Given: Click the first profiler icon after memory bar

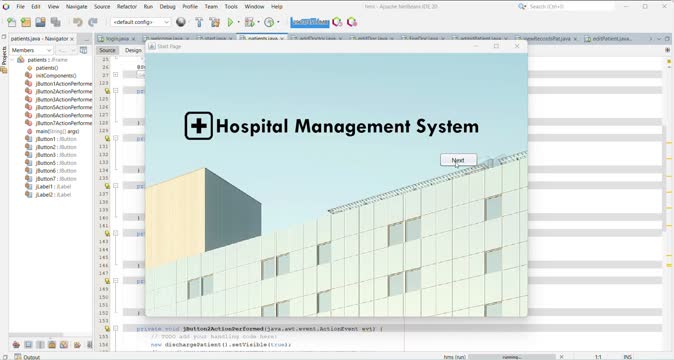Looking at the screenshot, I should (x=337, y=22).
